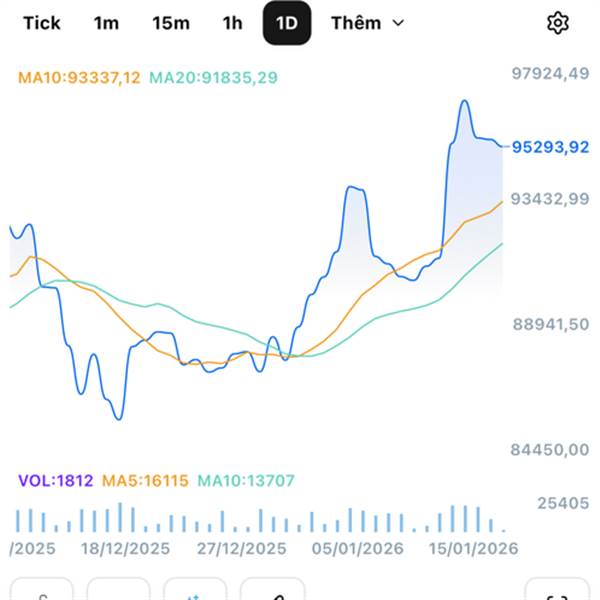The height and width of the screenshot is (600, 600).
Task: Click the 05/01/2026 date on the axis
Action: point(358,549)
